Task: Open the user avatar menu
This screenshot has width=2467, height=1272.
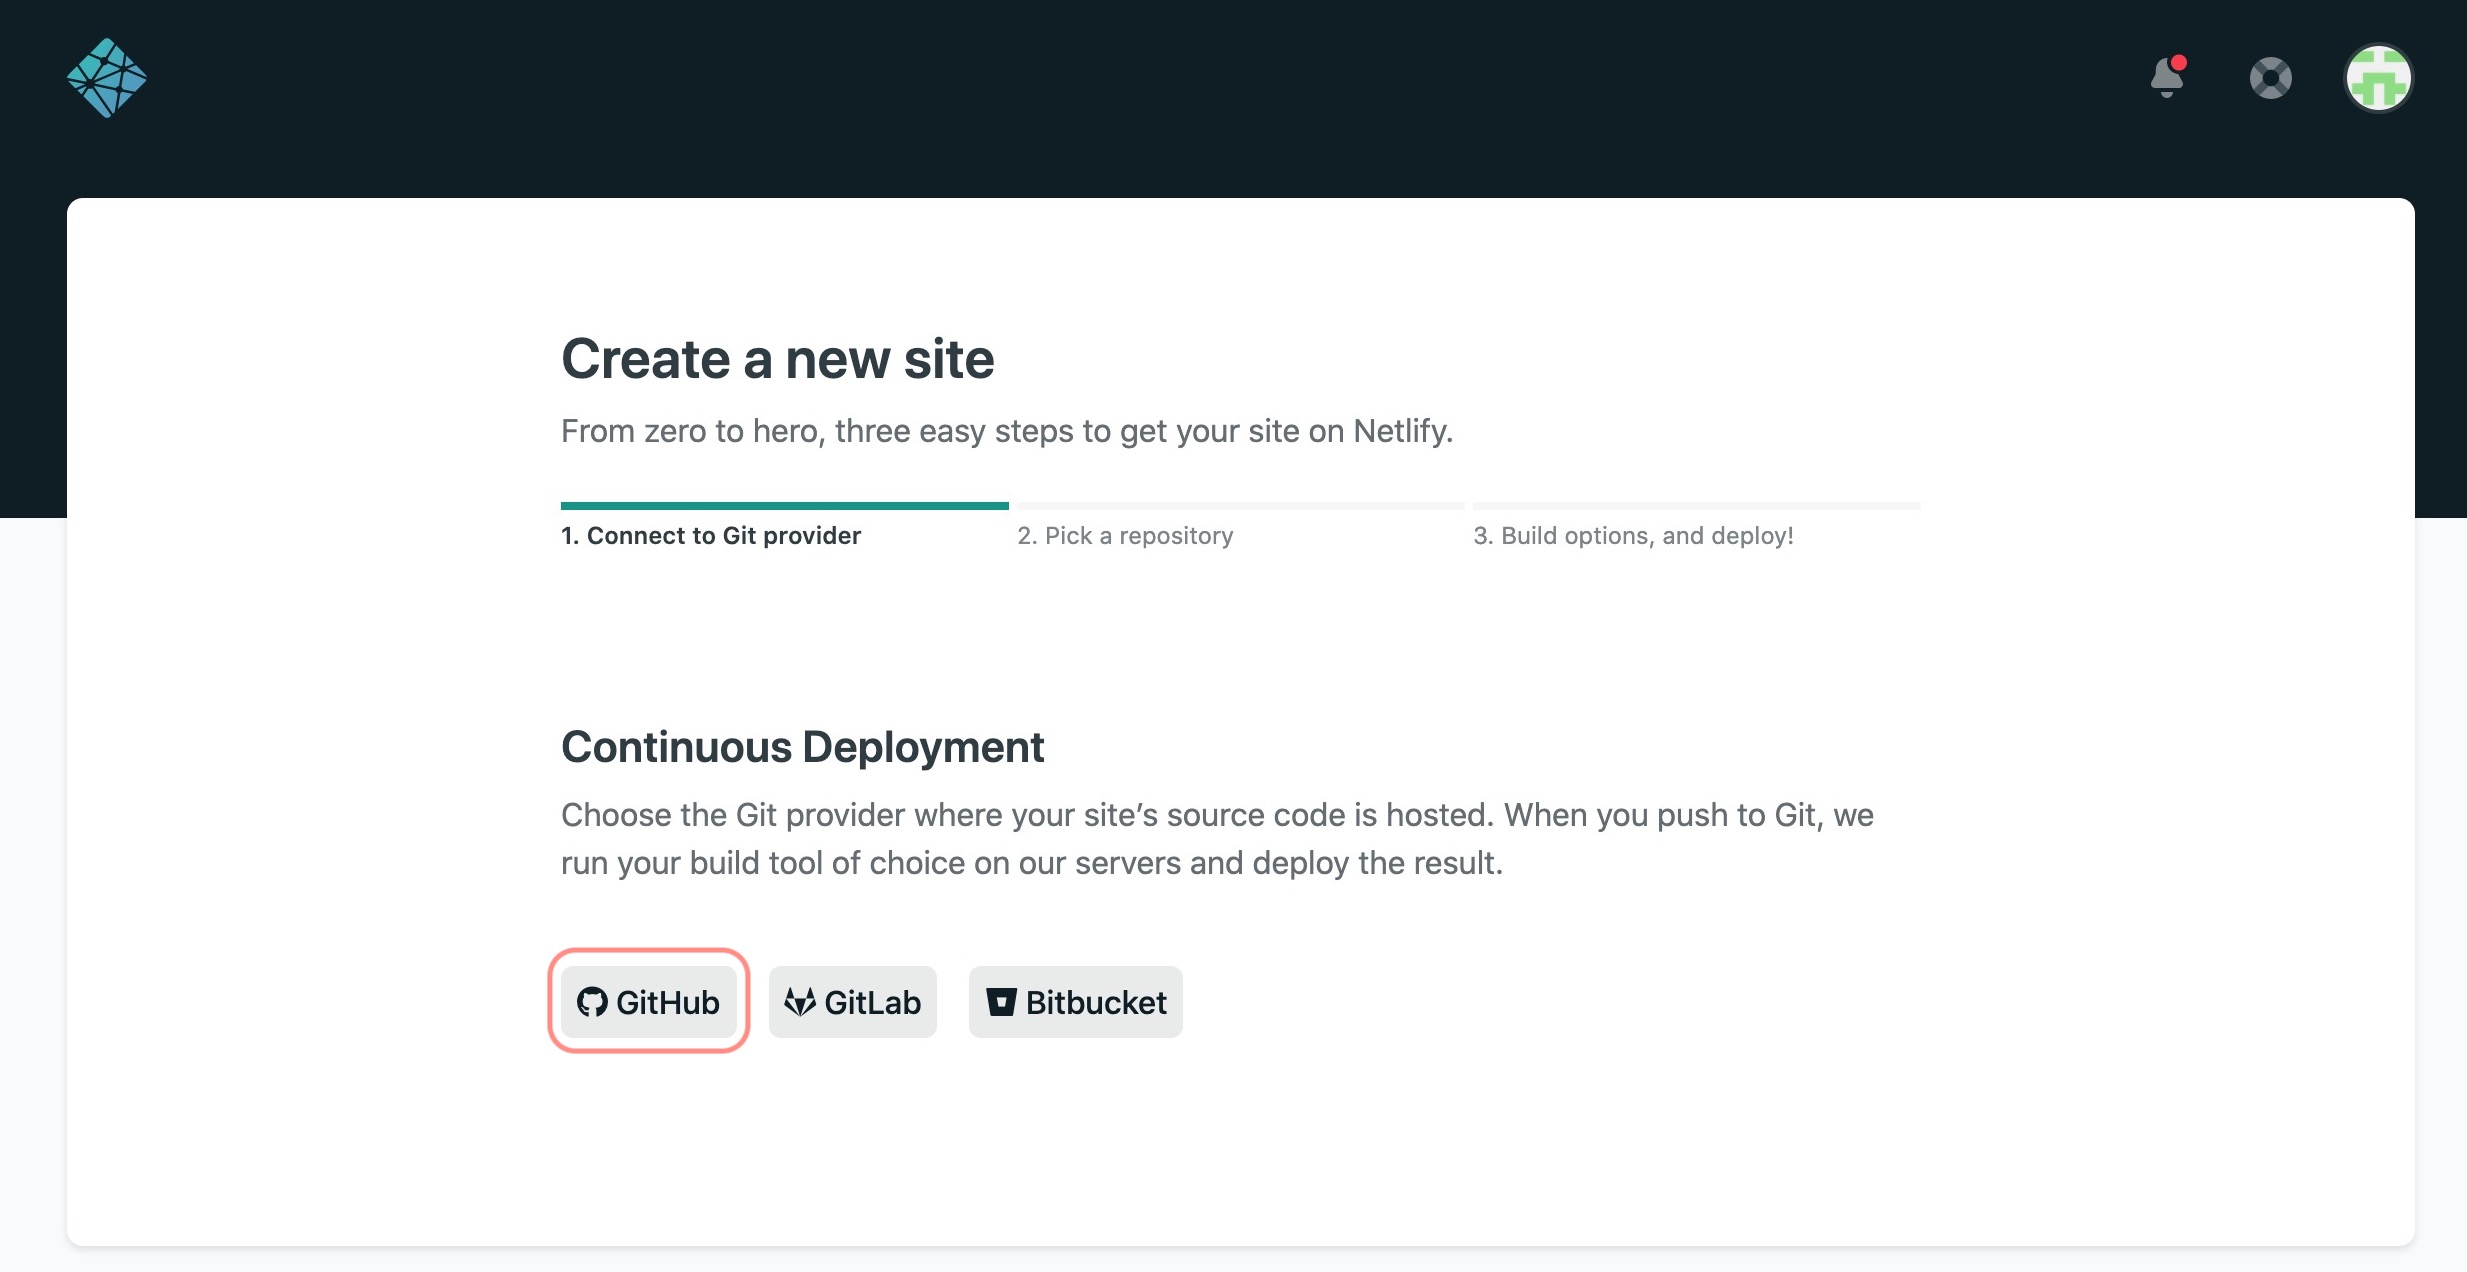Action: click(x=2379, y=78)
